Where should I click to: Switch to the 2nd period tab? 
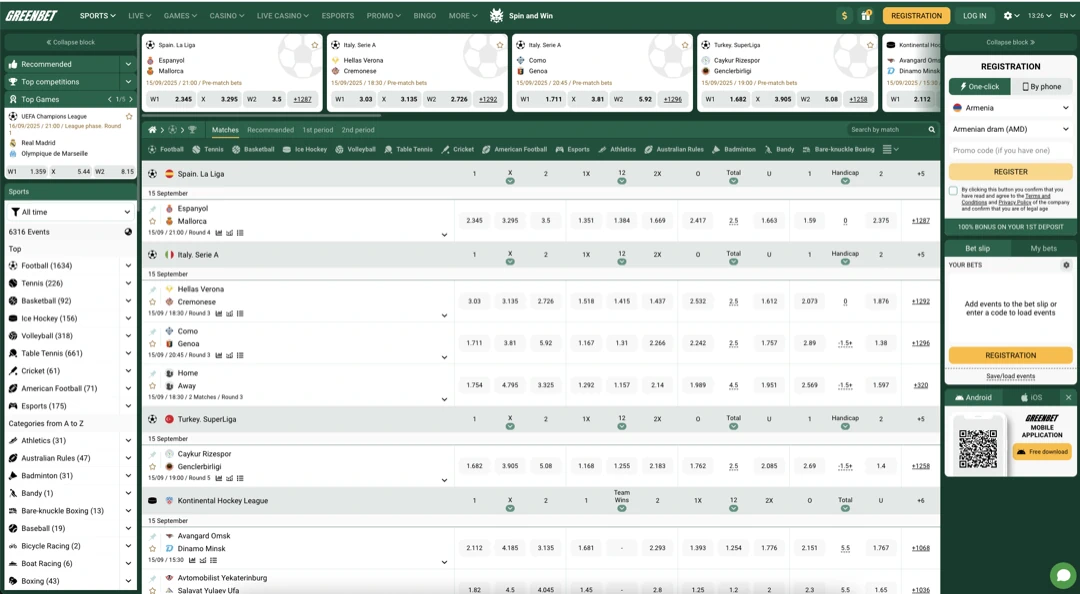pyautogui.click(x=358, y=130)
